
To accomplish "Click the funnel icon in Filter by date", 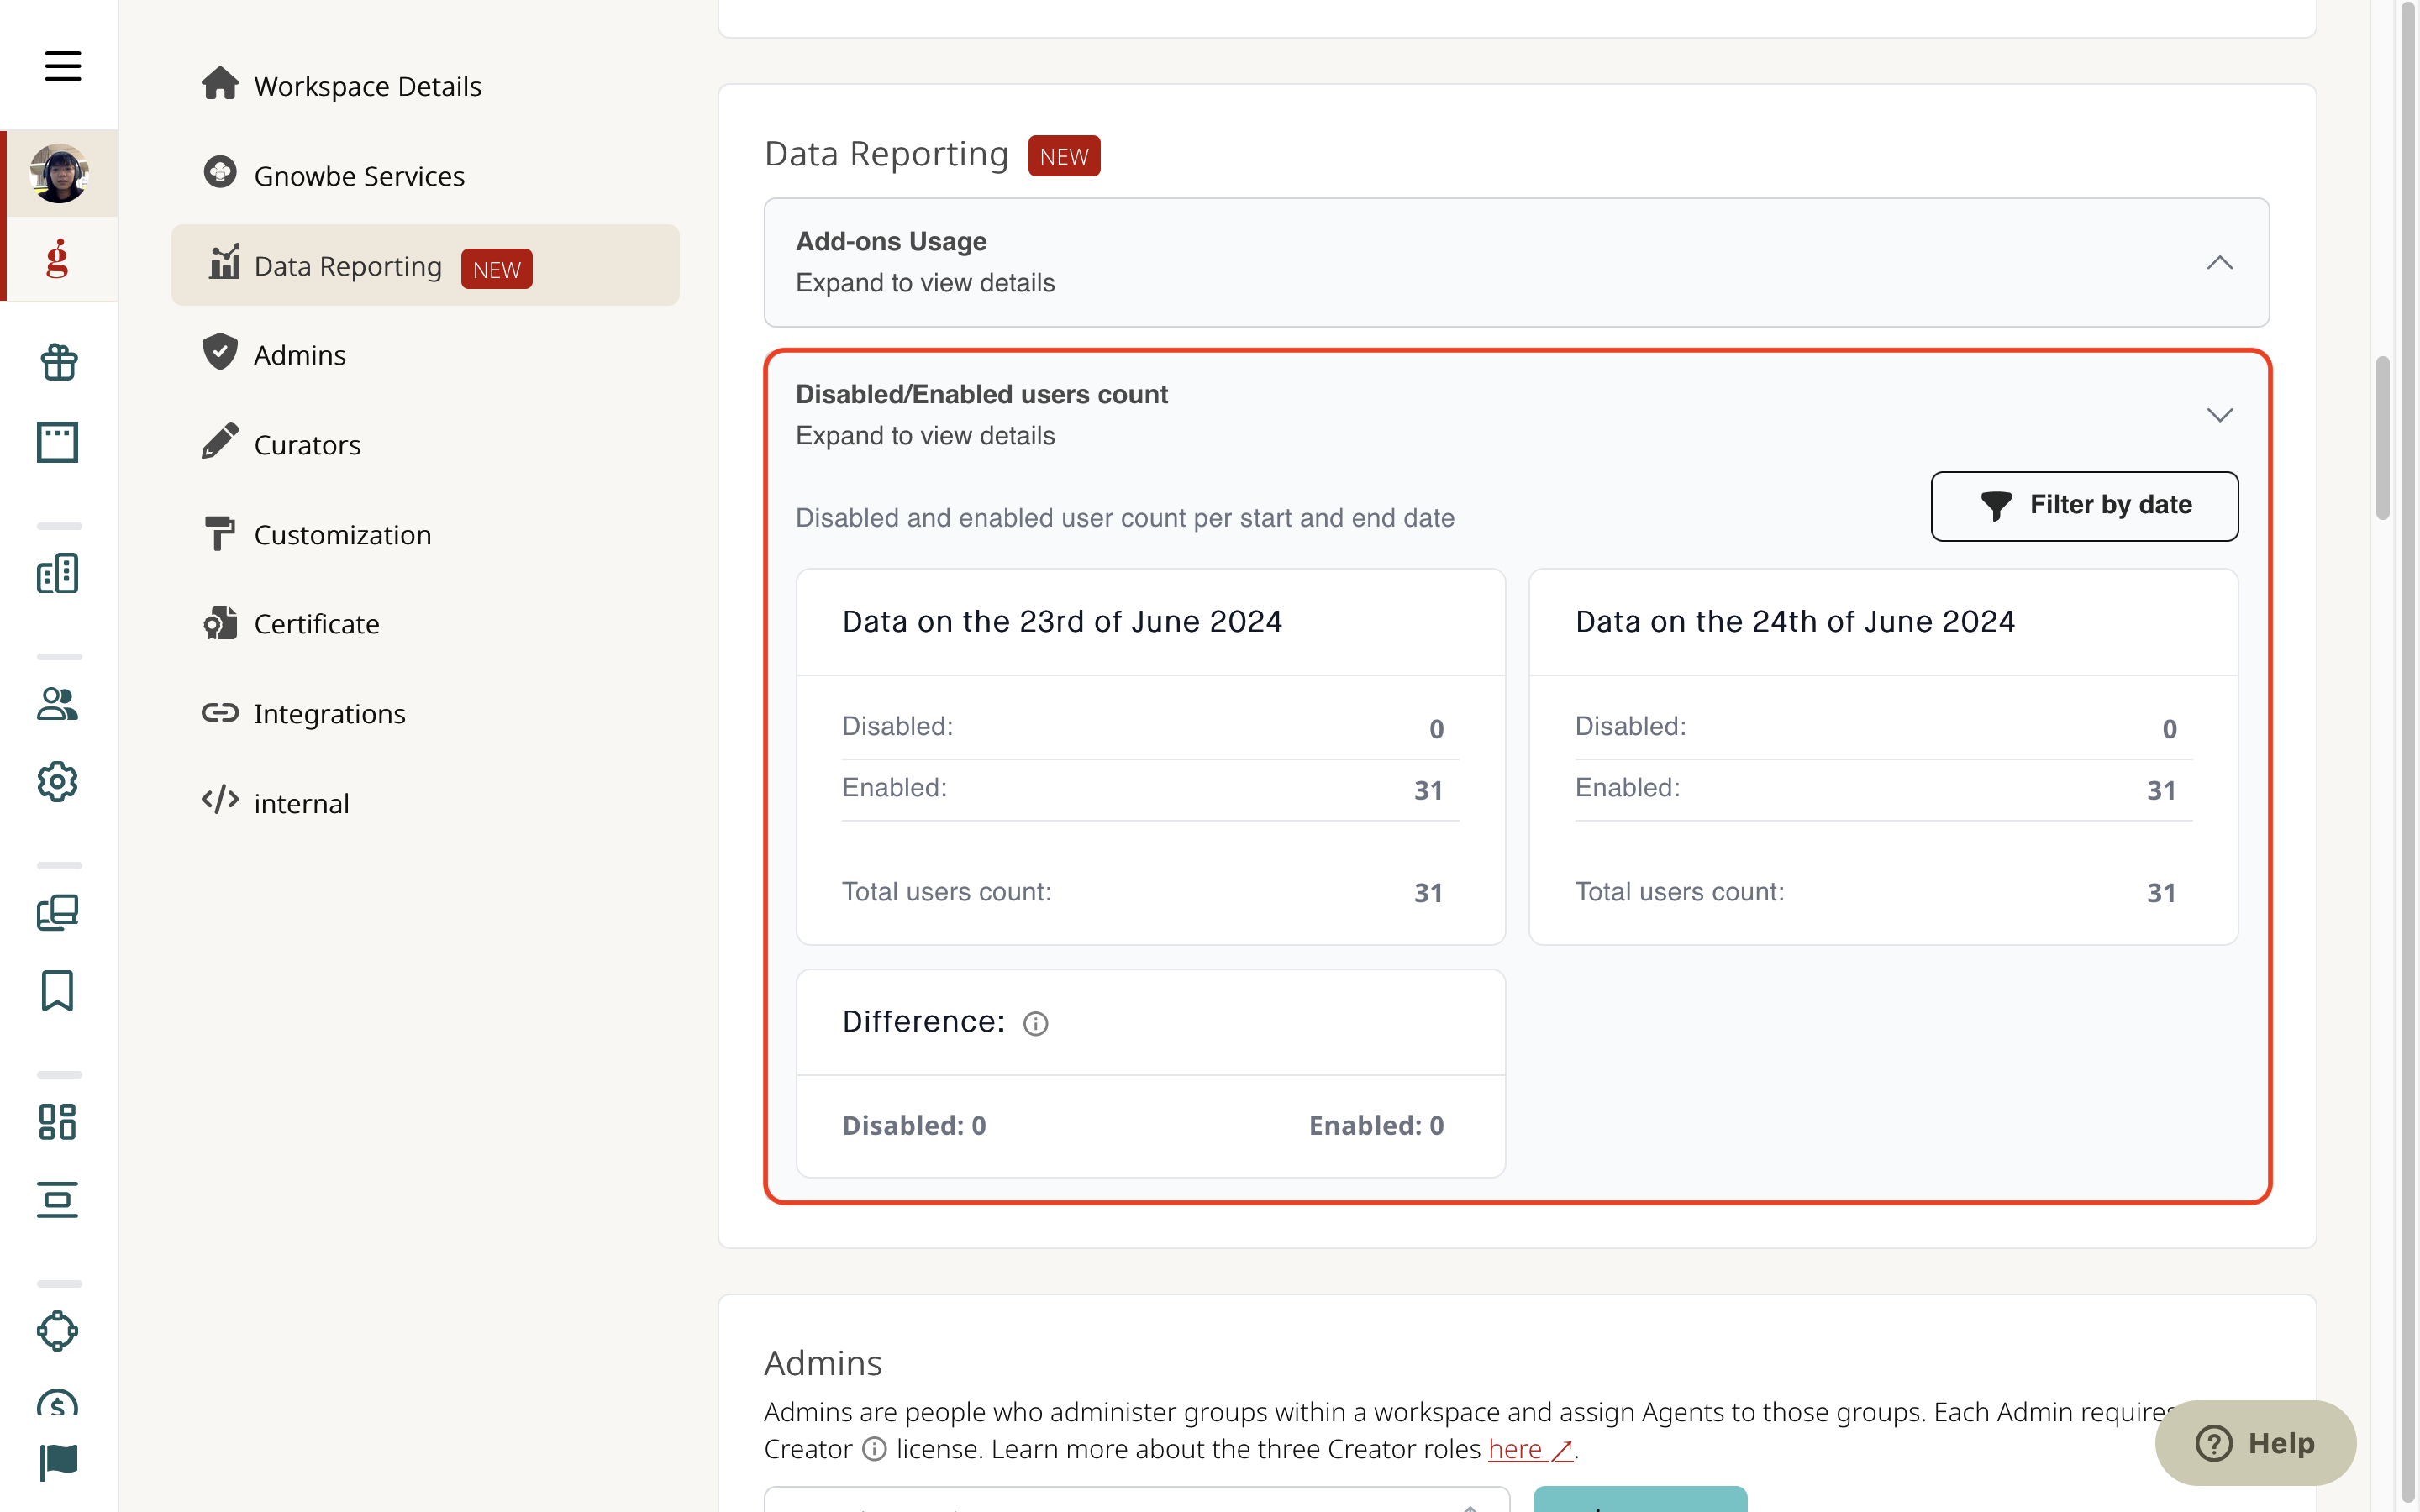I will point(1996,506).
